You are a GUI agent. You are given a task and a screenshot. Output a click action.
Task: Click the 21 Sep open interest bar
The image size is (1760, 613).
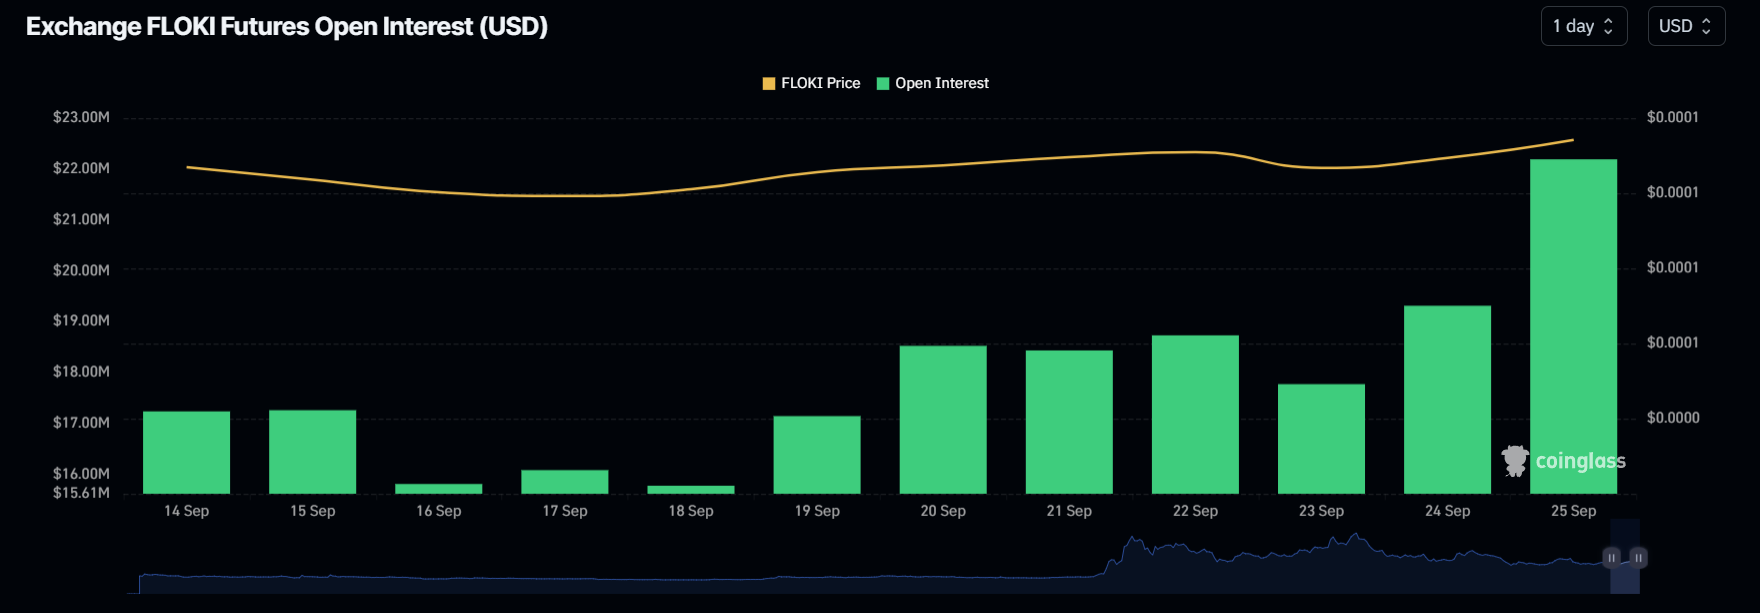pos(1068,422)
